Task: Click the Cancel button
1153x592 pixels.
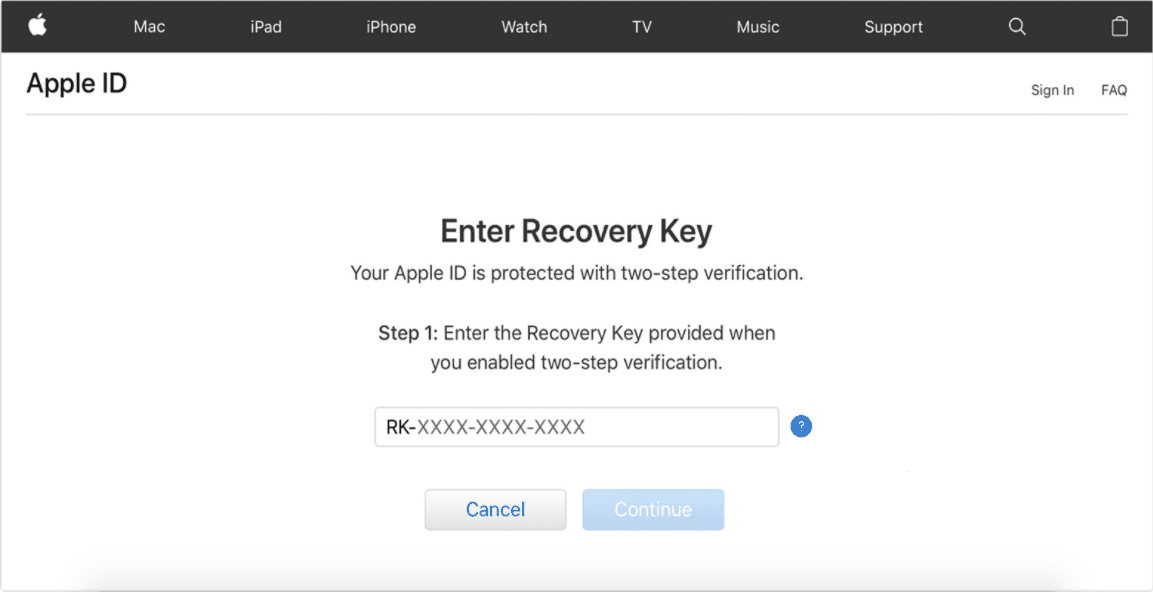Action: pyautogui.click(x=496, y=510)
